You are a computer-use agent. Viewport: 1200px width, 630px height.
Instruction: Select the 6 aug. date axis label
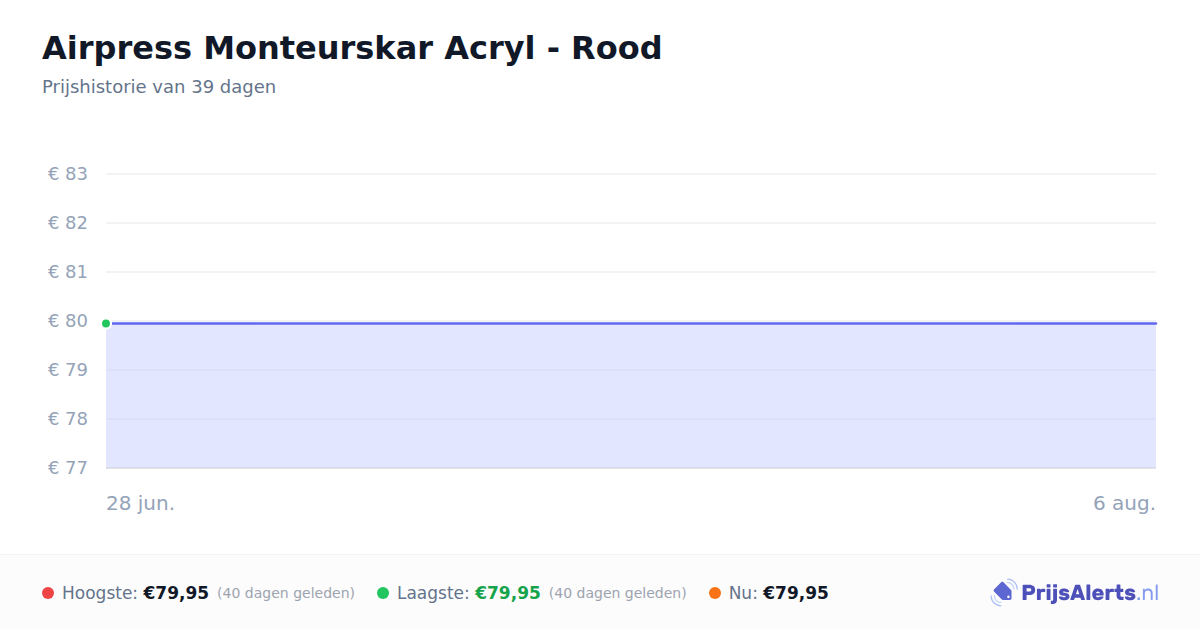tap(1124, 504)
